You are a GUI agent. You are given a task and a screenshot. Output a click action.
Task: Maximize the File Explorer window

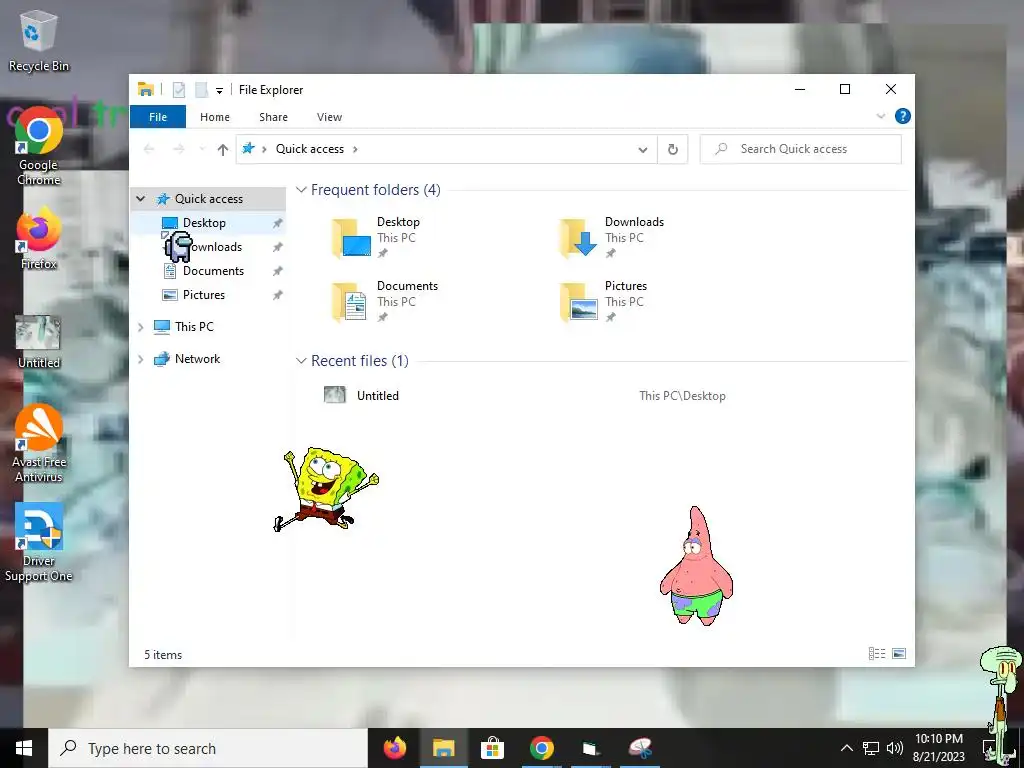[x=845, y=89]
